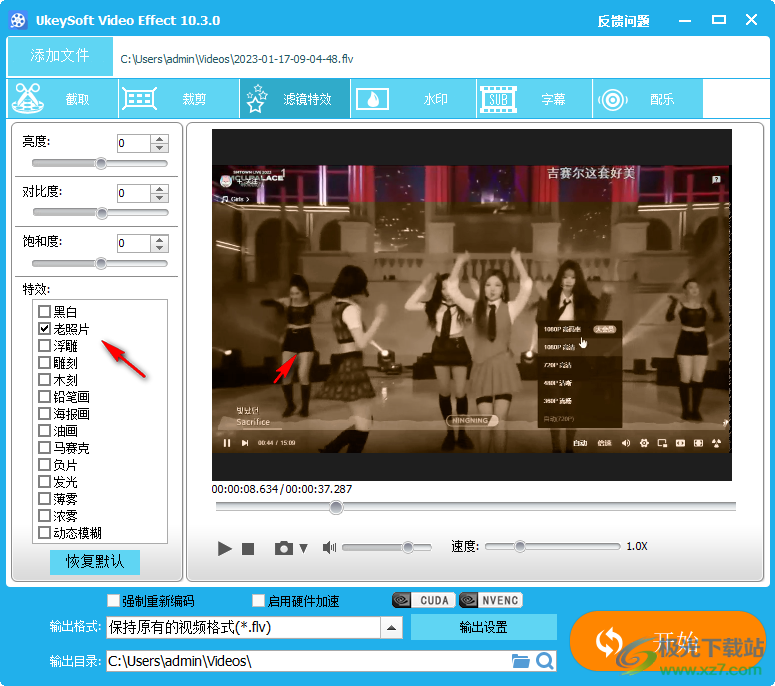This screenshot has width=775, height=686.
Task: Click the orange 开始 start button
Action: click(x=668, y=642)
